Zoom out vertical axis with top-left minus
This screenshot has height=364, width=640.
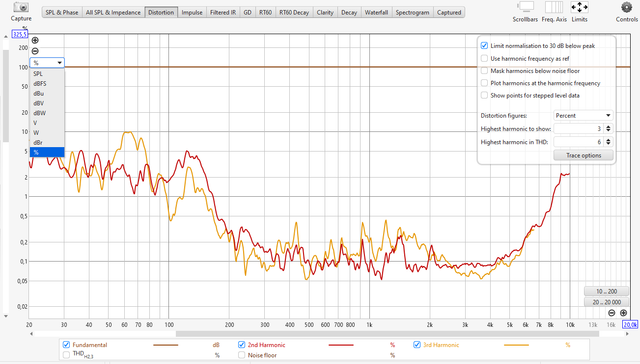point(35,51)
